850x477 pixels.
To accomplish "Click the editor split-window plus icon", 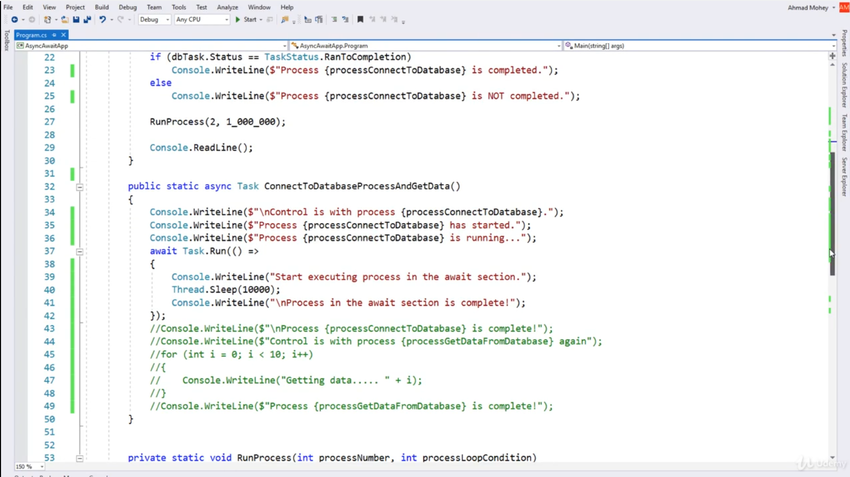I will [x=833, y=56].
